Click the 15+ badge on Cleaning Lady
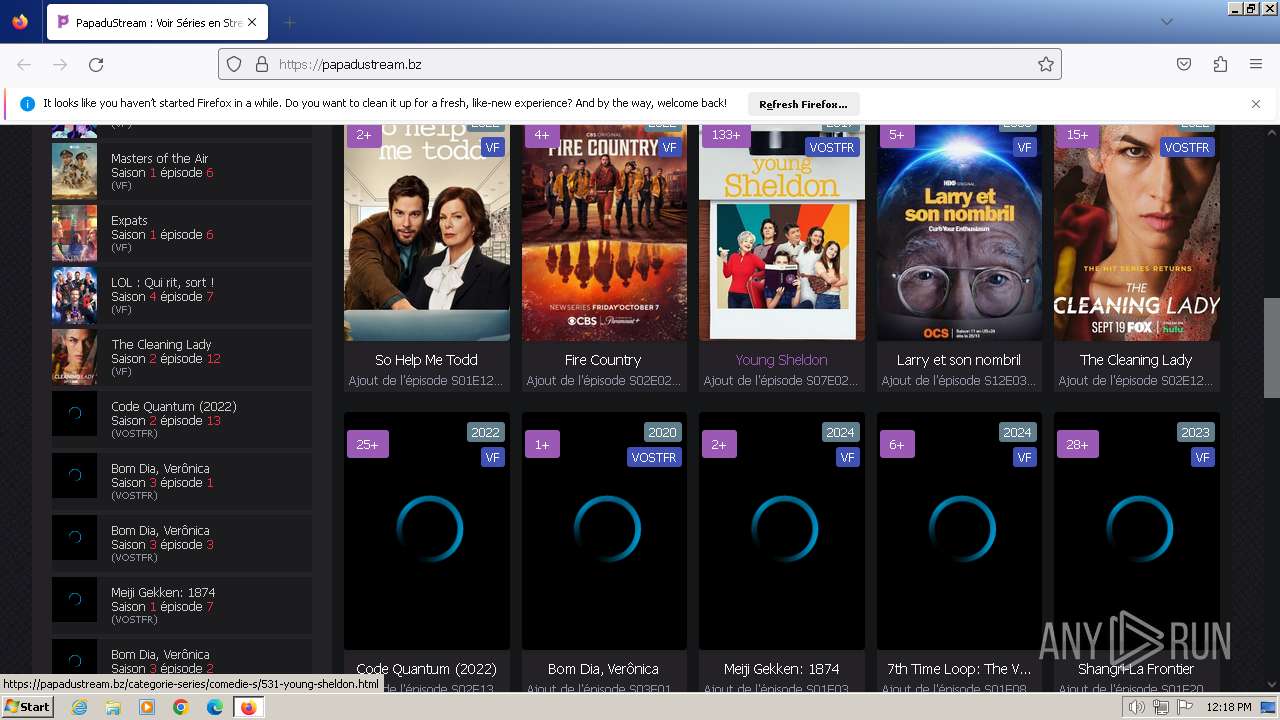1280x720 pixels. point(1077,135)
